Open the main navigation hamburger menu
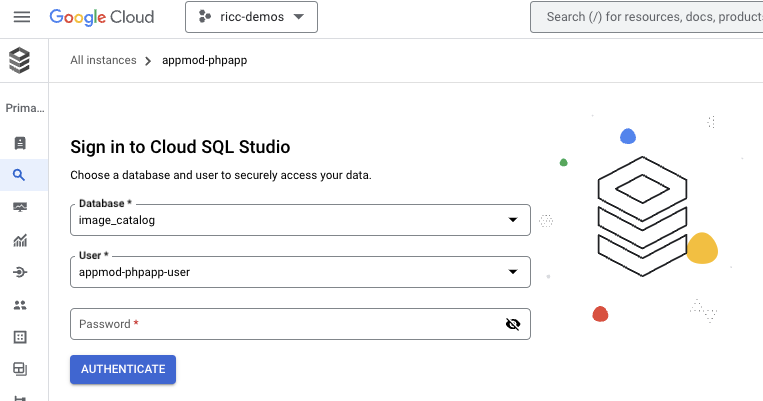This screenshot has width=763, height=401. (x=21, y=17)
